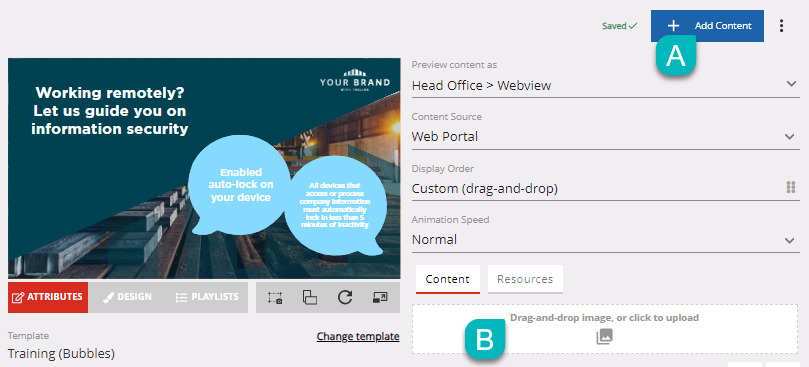Click the 'Web Portal' content source value
Viewport: 809px width, 367px height.
[445, 137]
